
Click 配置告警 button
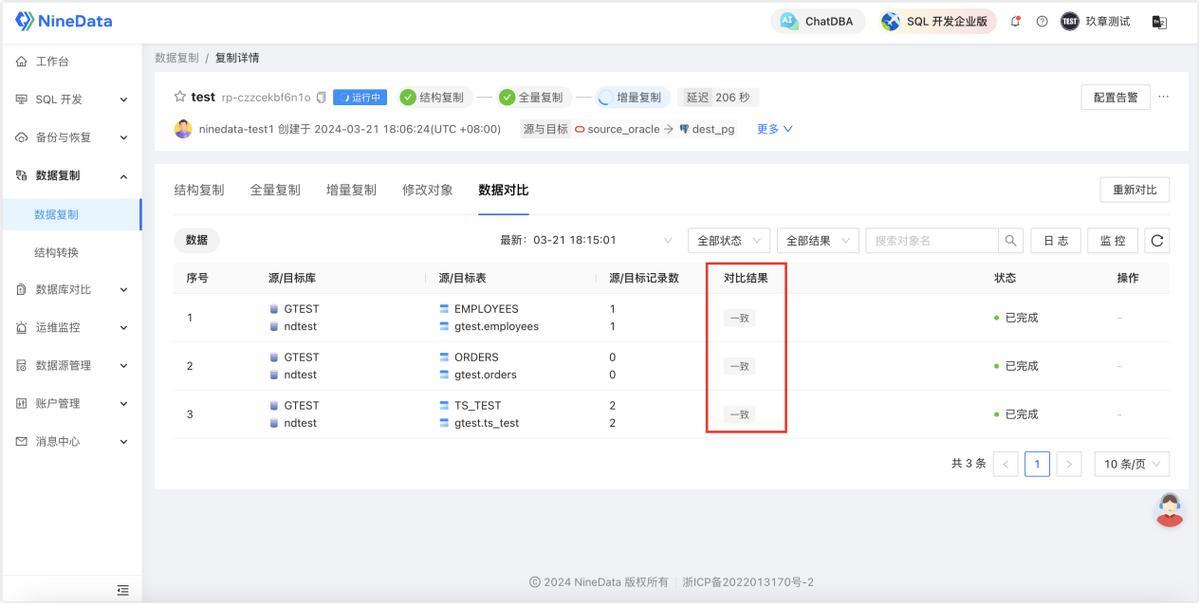[x=1115, y=97]
